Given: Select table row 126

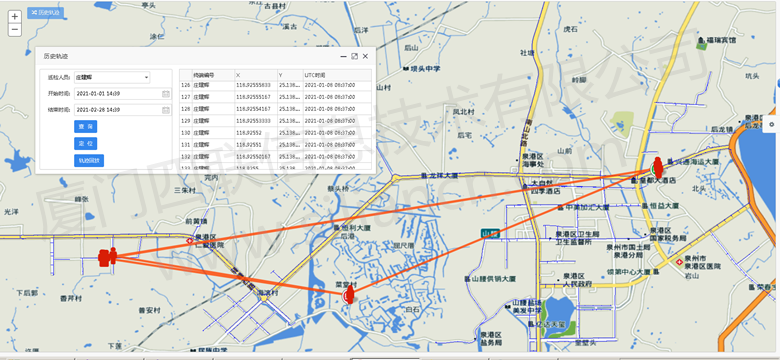Looking at the screenshot, I should (x=275, y=85).
